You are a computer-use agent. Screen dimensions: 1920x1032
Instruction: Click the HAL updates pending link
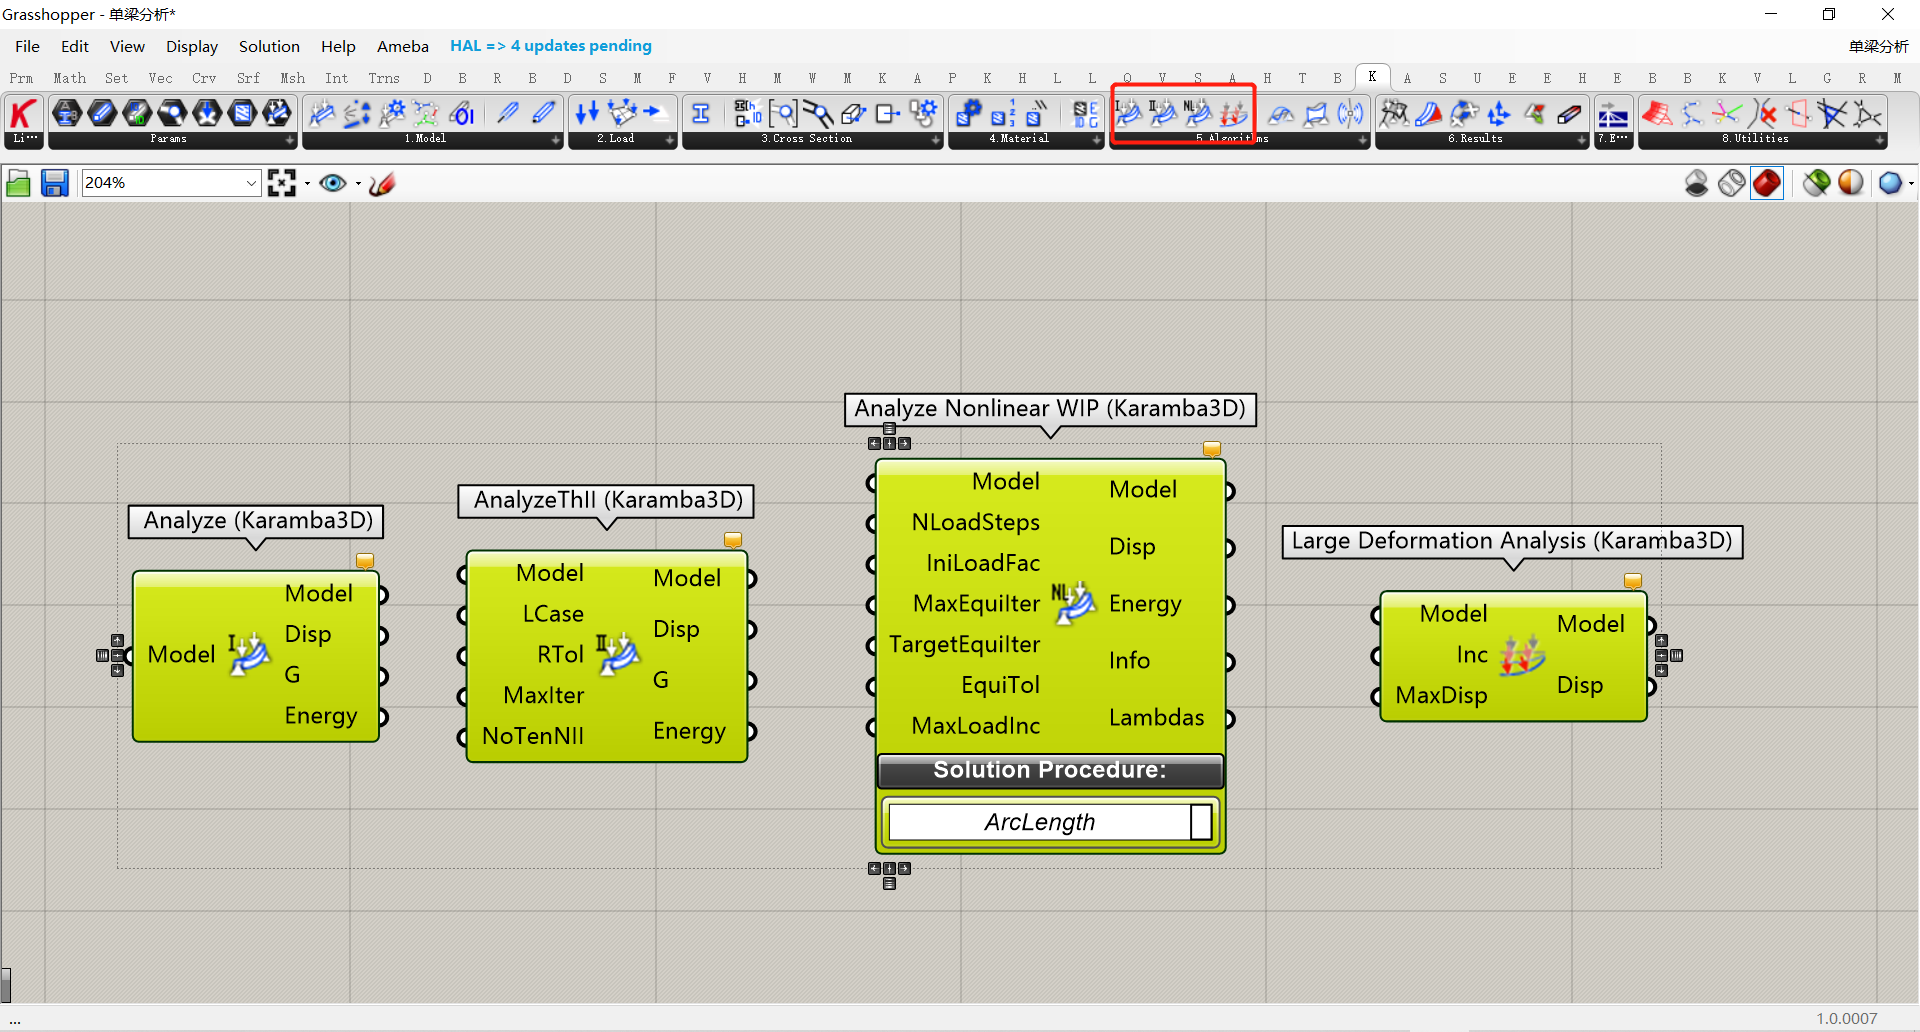tap(550, 46)
